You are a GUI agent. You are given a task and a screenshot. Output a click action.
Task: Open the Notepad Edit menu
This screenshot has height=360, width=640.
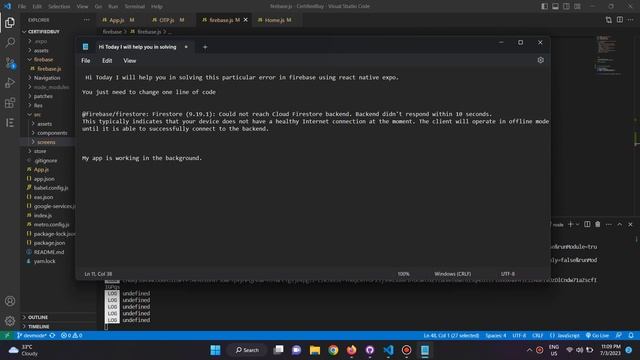click(107, 60)
